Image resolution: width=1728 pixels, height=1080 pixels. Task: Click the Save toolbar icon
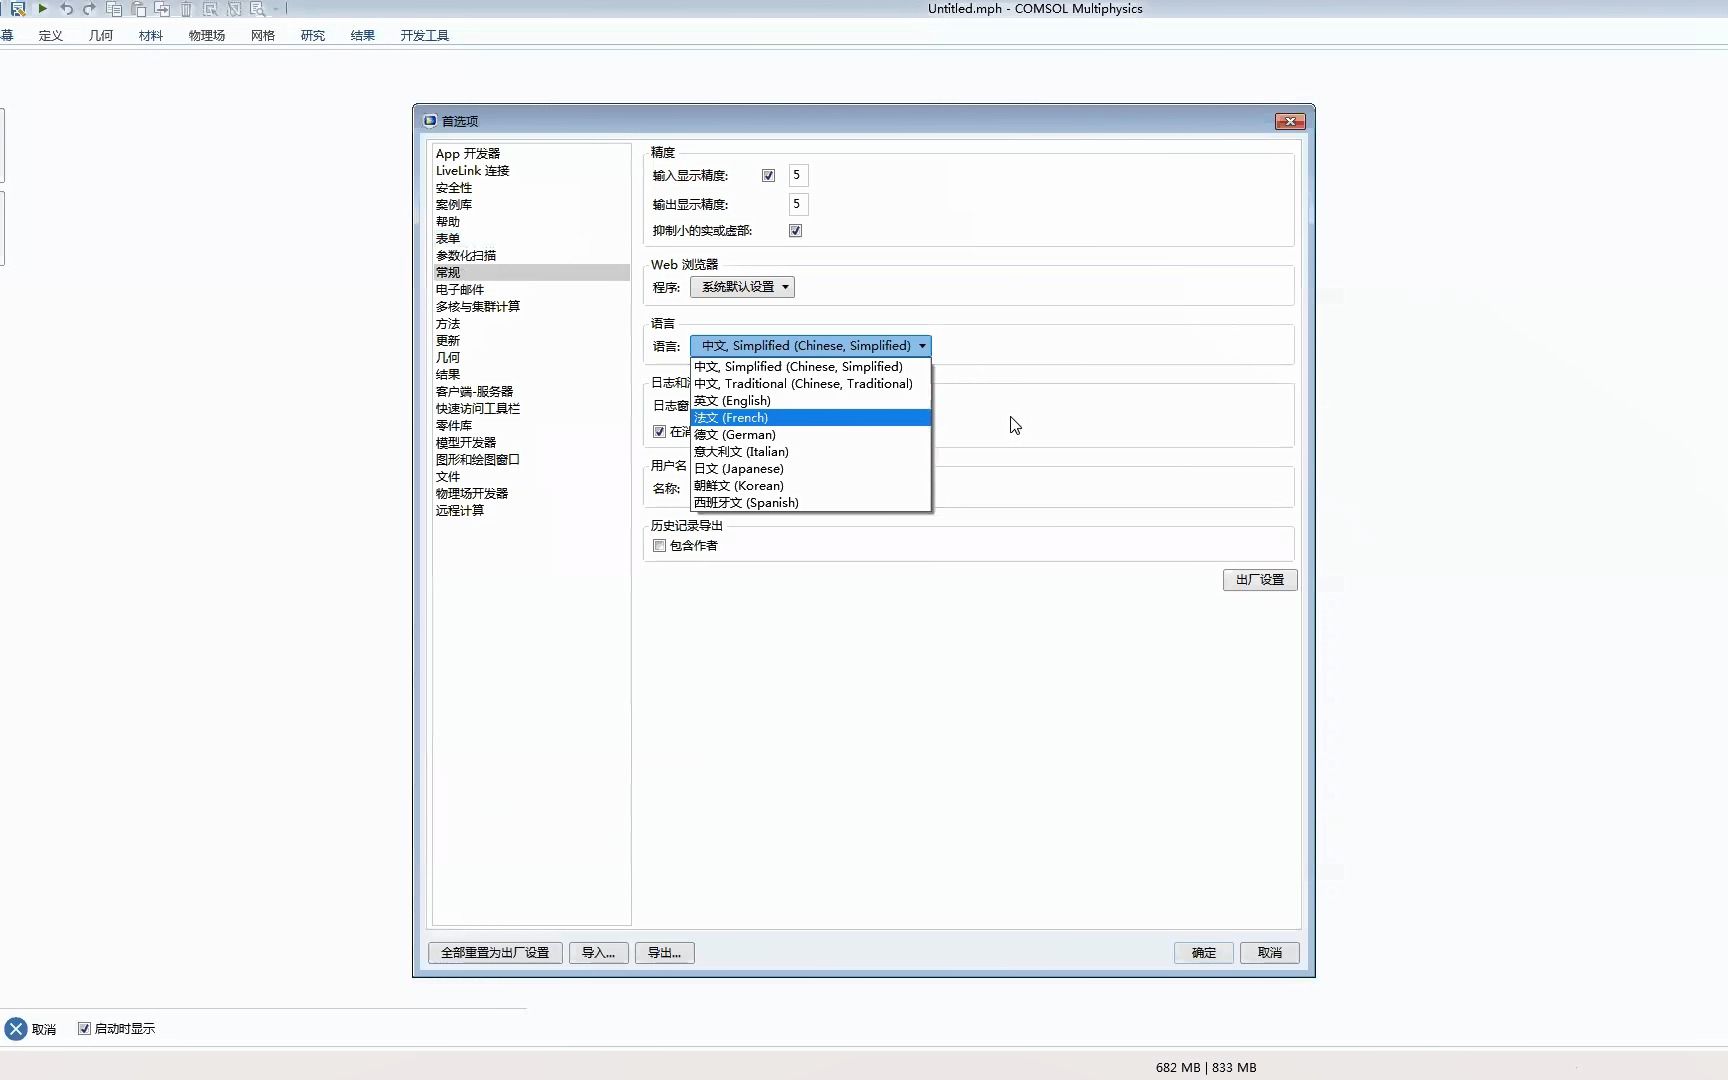pyautogui.click(x=17, y=9)
